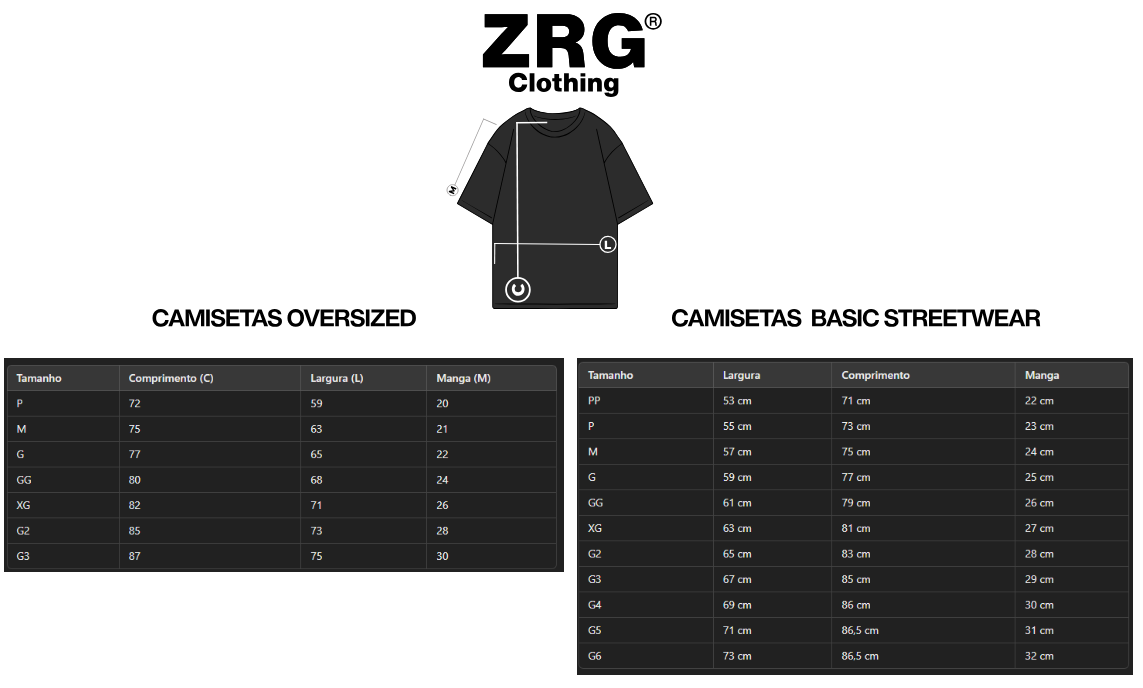Select the 86 cm length for Streetwear G4
The width and height of the screenshot is (1143, 688).
[x=856, y=605]
